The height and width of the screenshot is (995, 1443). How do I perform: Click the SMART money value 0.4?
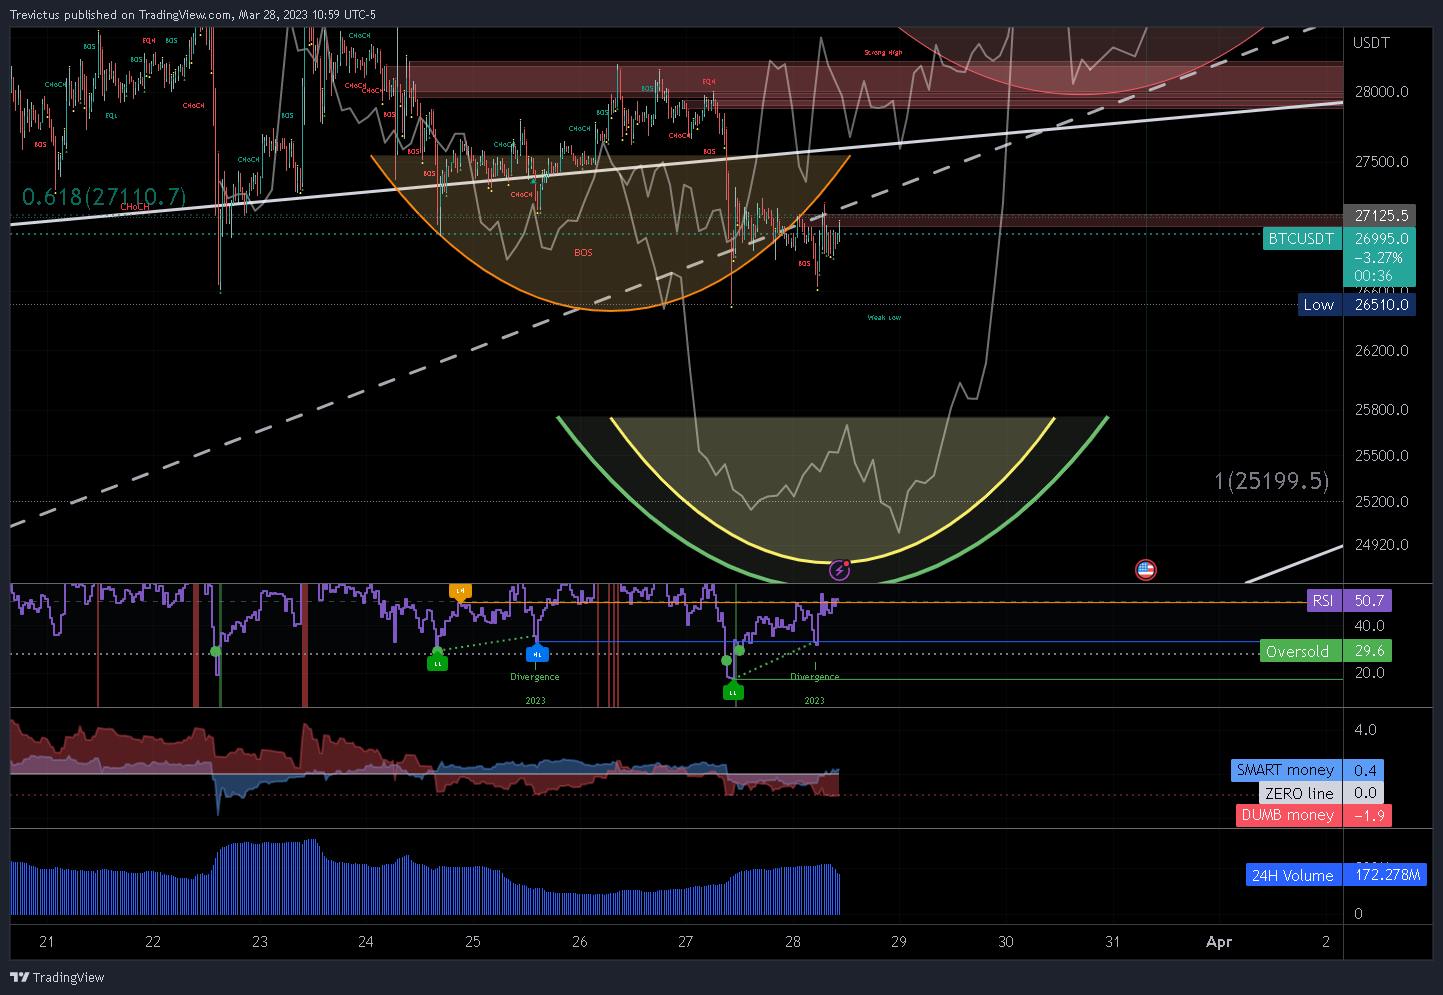(1364, 770)
